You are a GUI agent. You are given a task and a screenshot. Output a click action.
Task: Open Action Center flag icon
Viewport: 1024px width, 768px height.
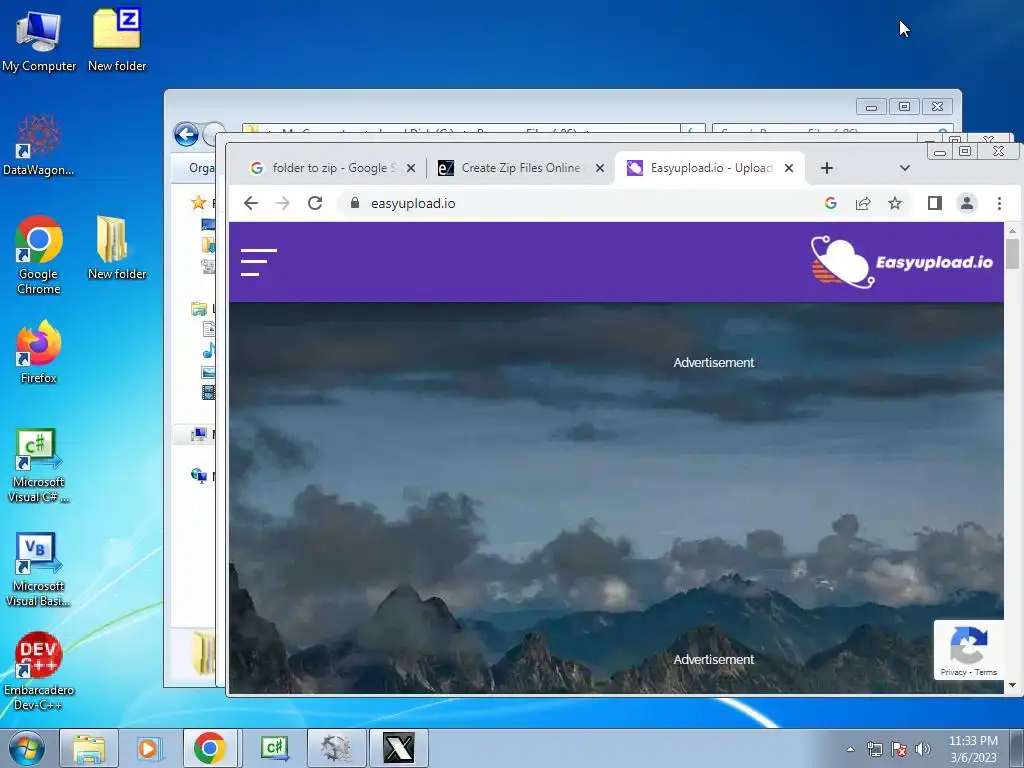(899, 749)
